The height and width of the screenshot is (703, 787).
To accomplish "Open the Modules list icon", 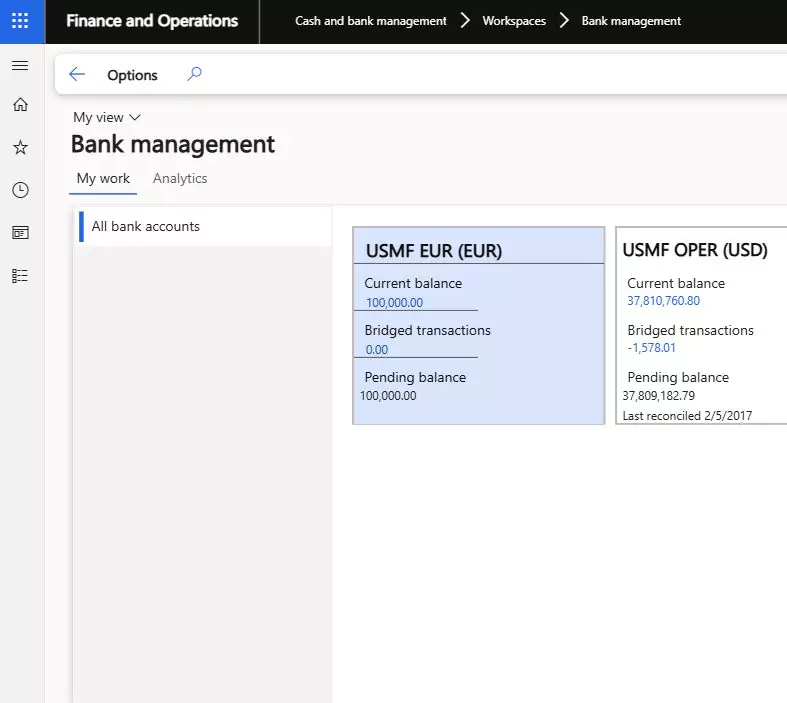I will (20, 276).
